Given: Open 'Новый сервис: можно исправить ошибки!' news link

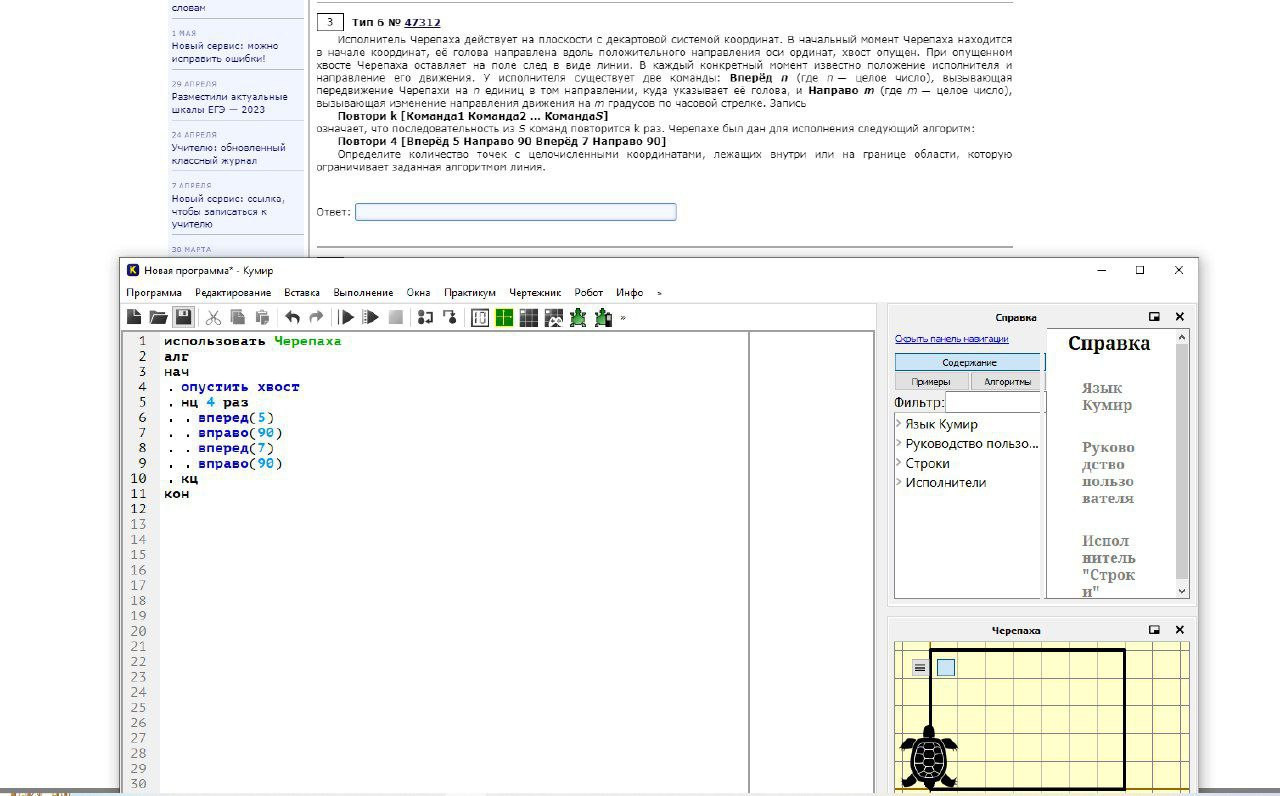Looking at the screenshot, I should point(225,52).
